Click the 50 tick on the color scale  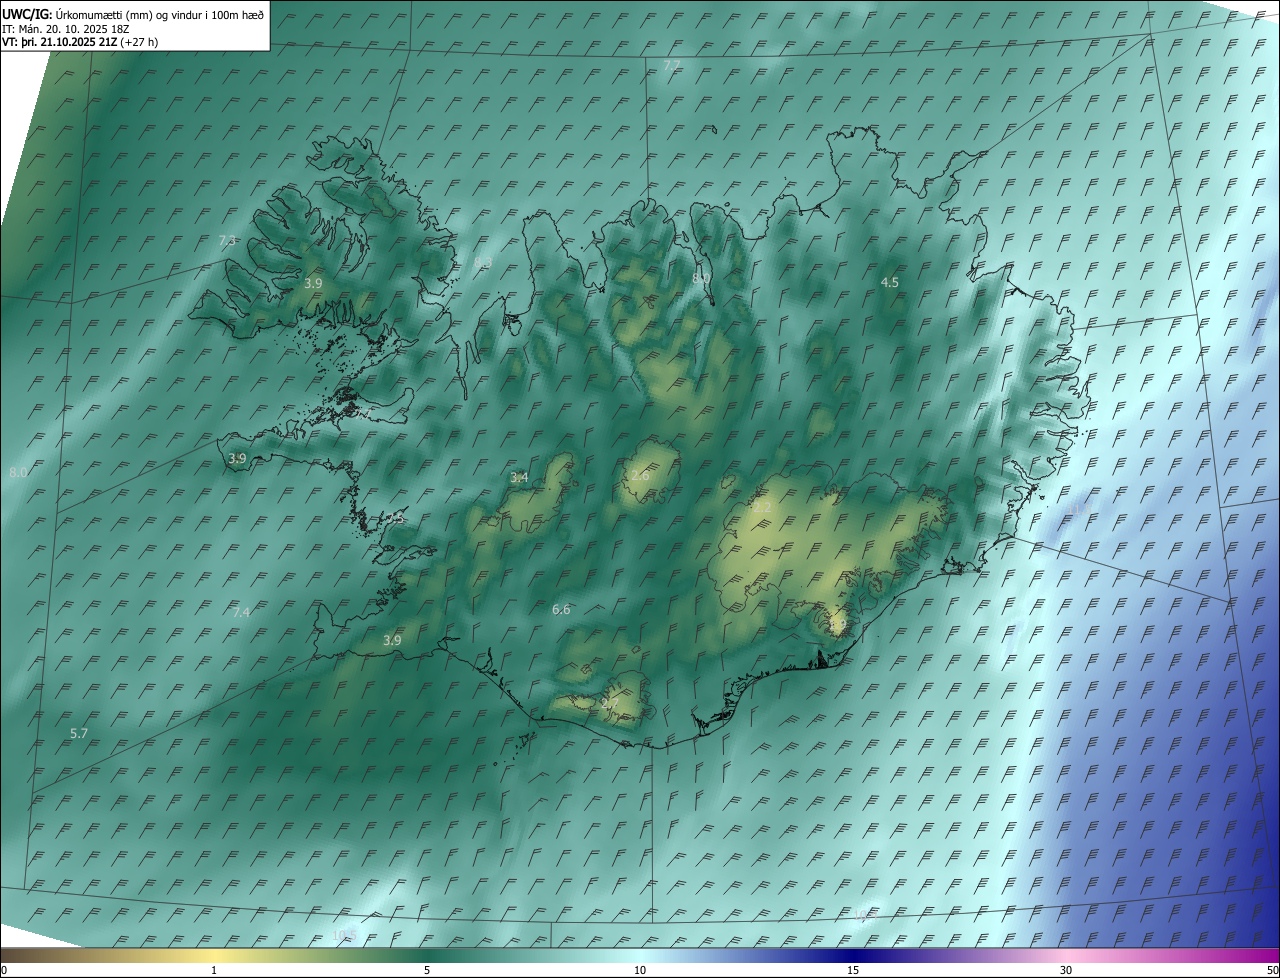[1273, 971]
